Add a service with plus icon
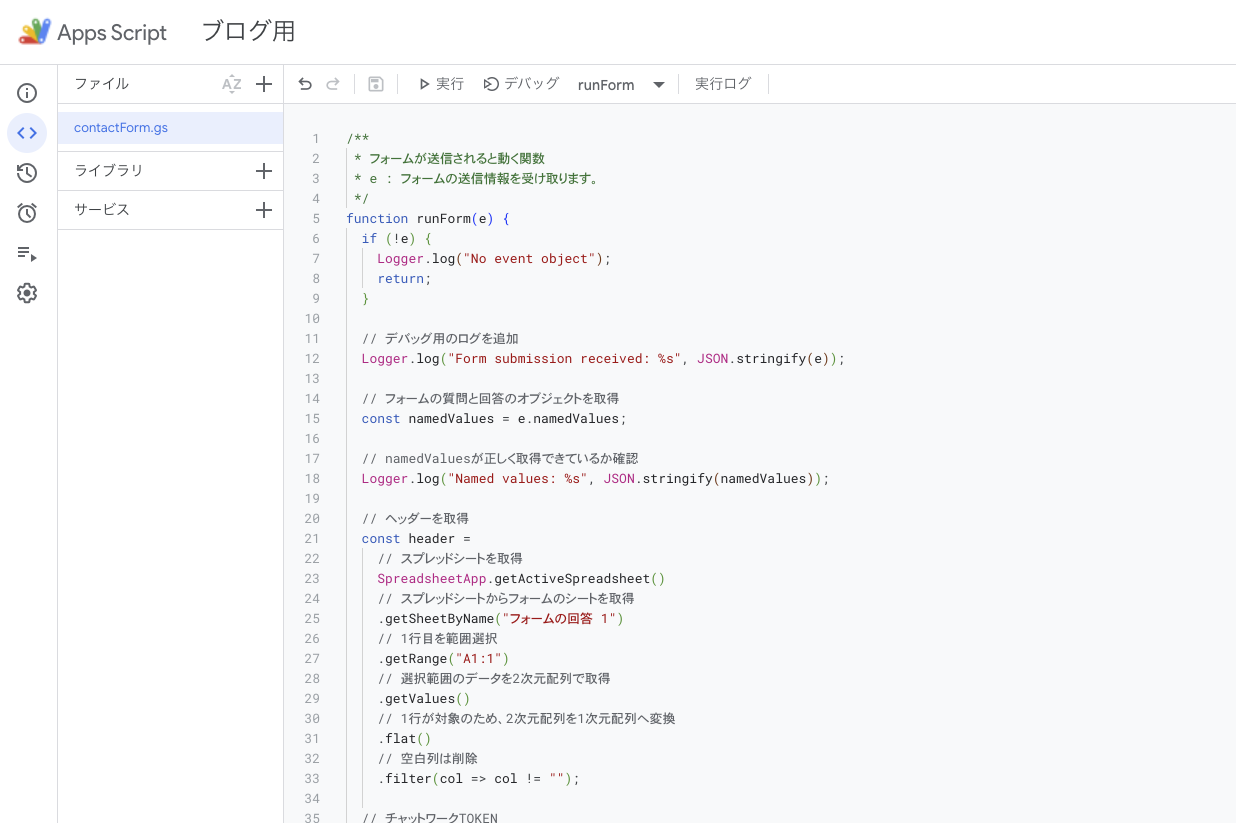Screen dimensions: 1236x823 [264, 210]
